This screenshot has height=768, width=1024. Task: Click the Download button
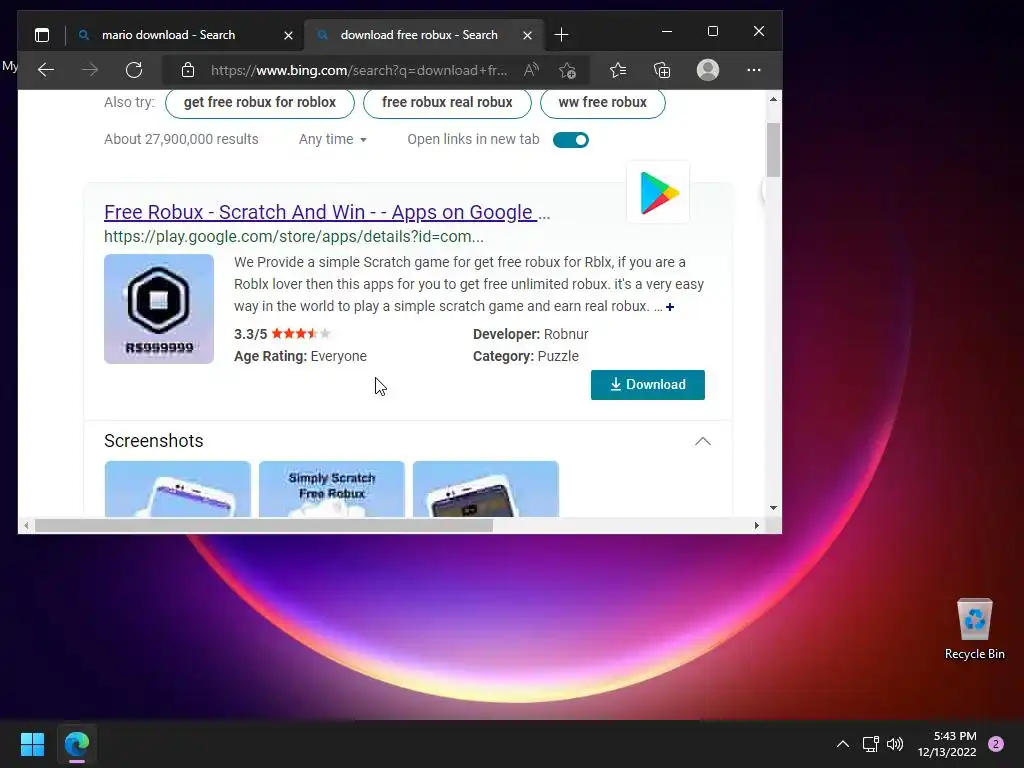(x=648, y=385)
